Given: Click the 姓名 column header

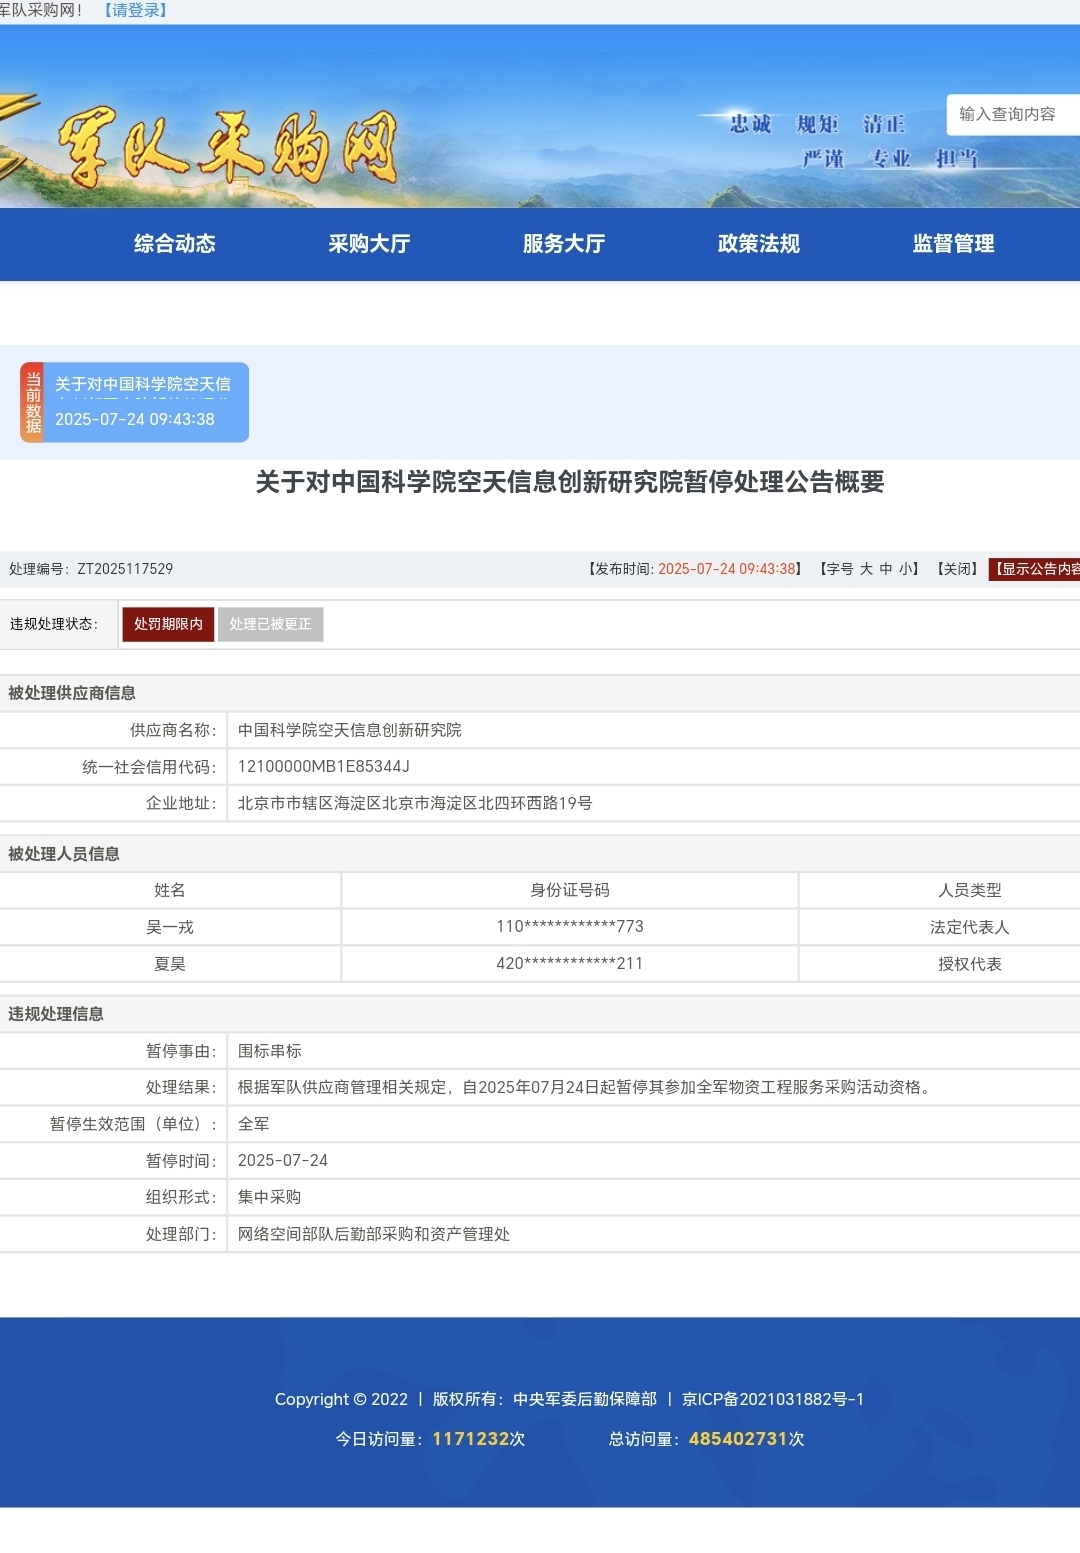Looking at the screenshot, I should (x=170, y=891).
